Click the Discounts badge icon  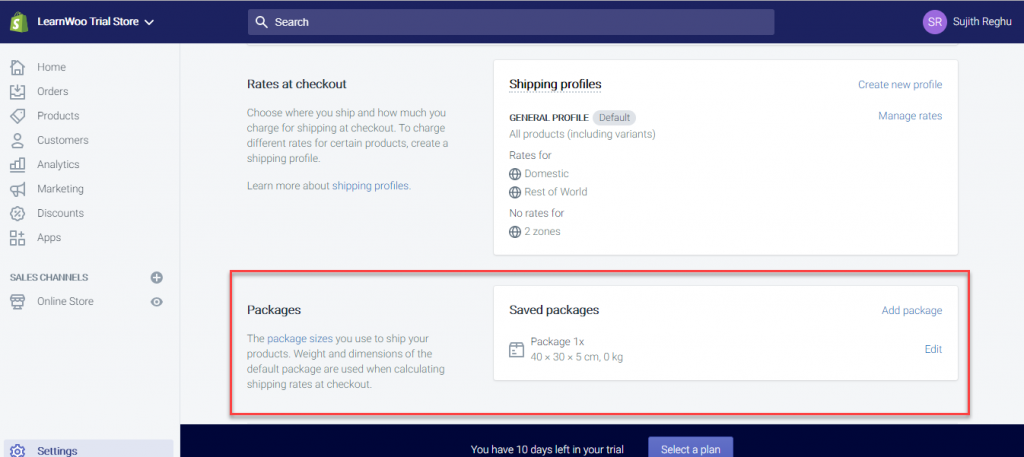click(18, 213)
